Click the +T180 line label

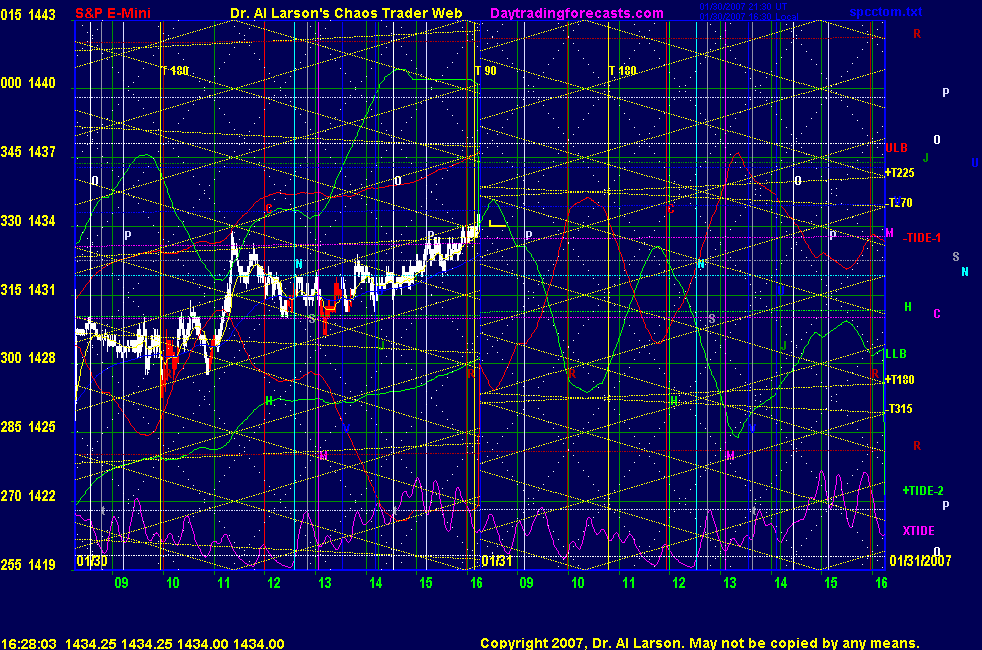(899, 379)
